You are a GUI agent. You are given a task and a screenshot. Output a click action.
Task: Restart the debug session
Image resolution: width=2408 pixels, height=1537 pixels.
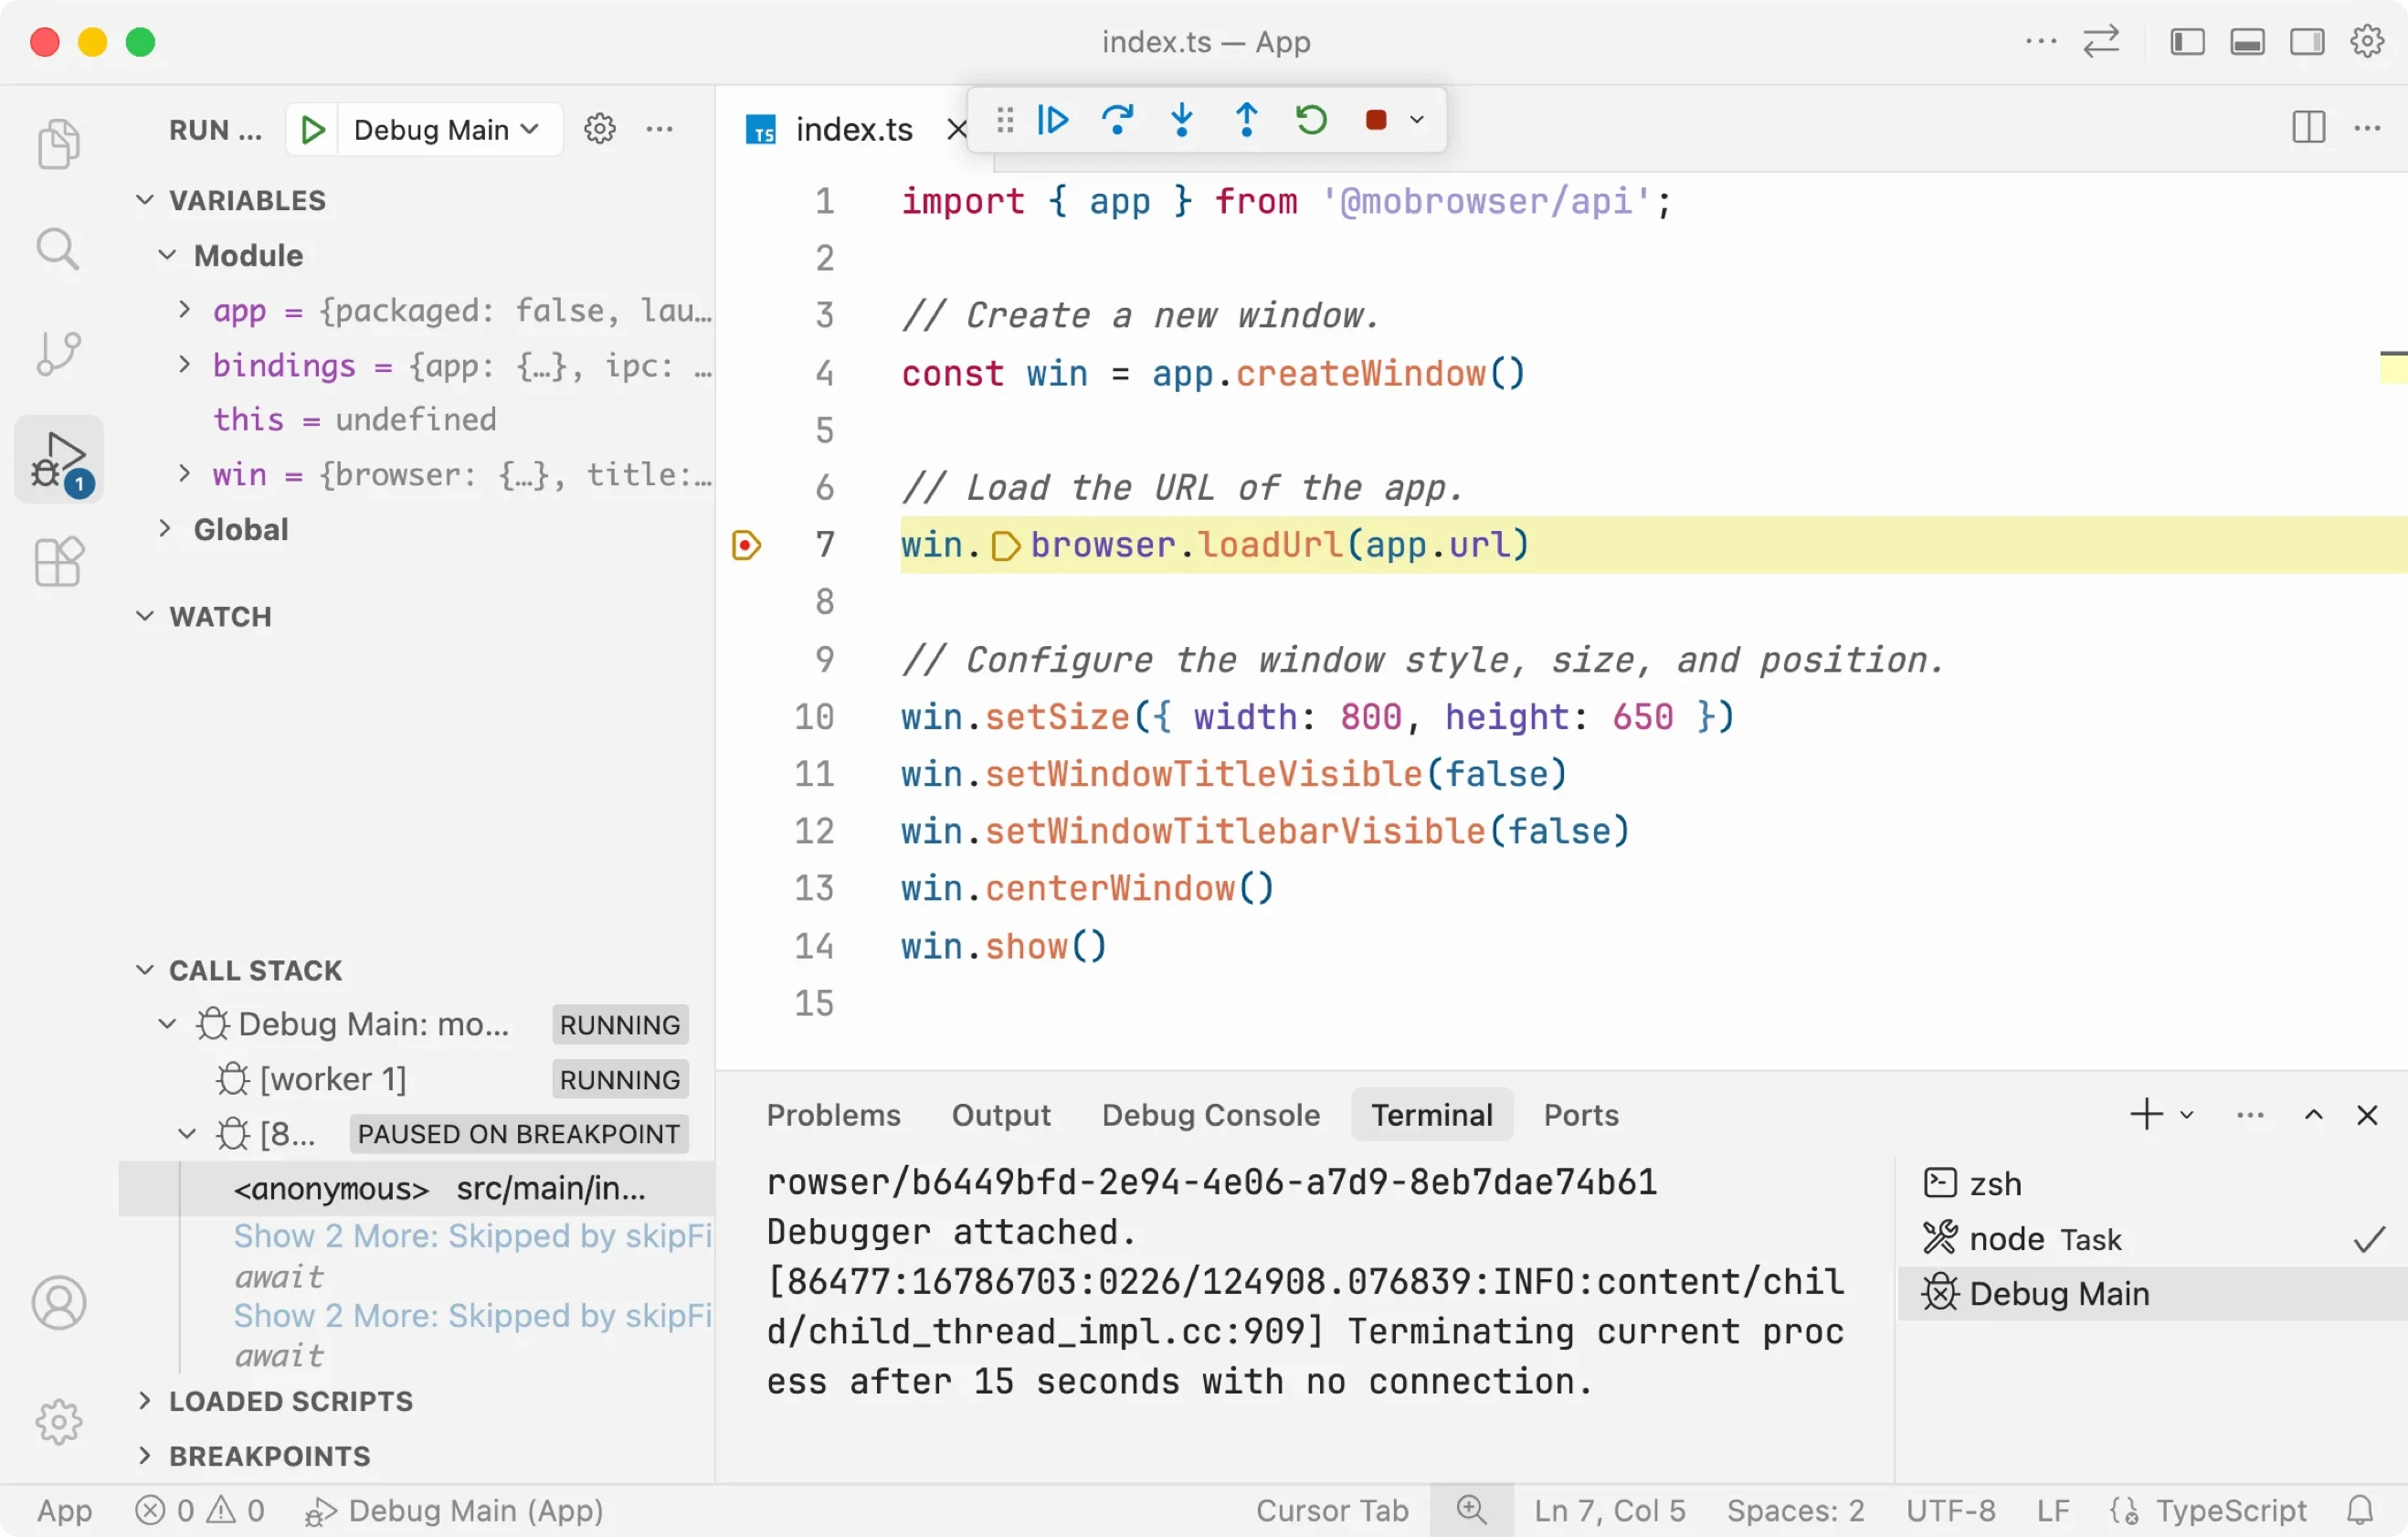[1311, 120]
